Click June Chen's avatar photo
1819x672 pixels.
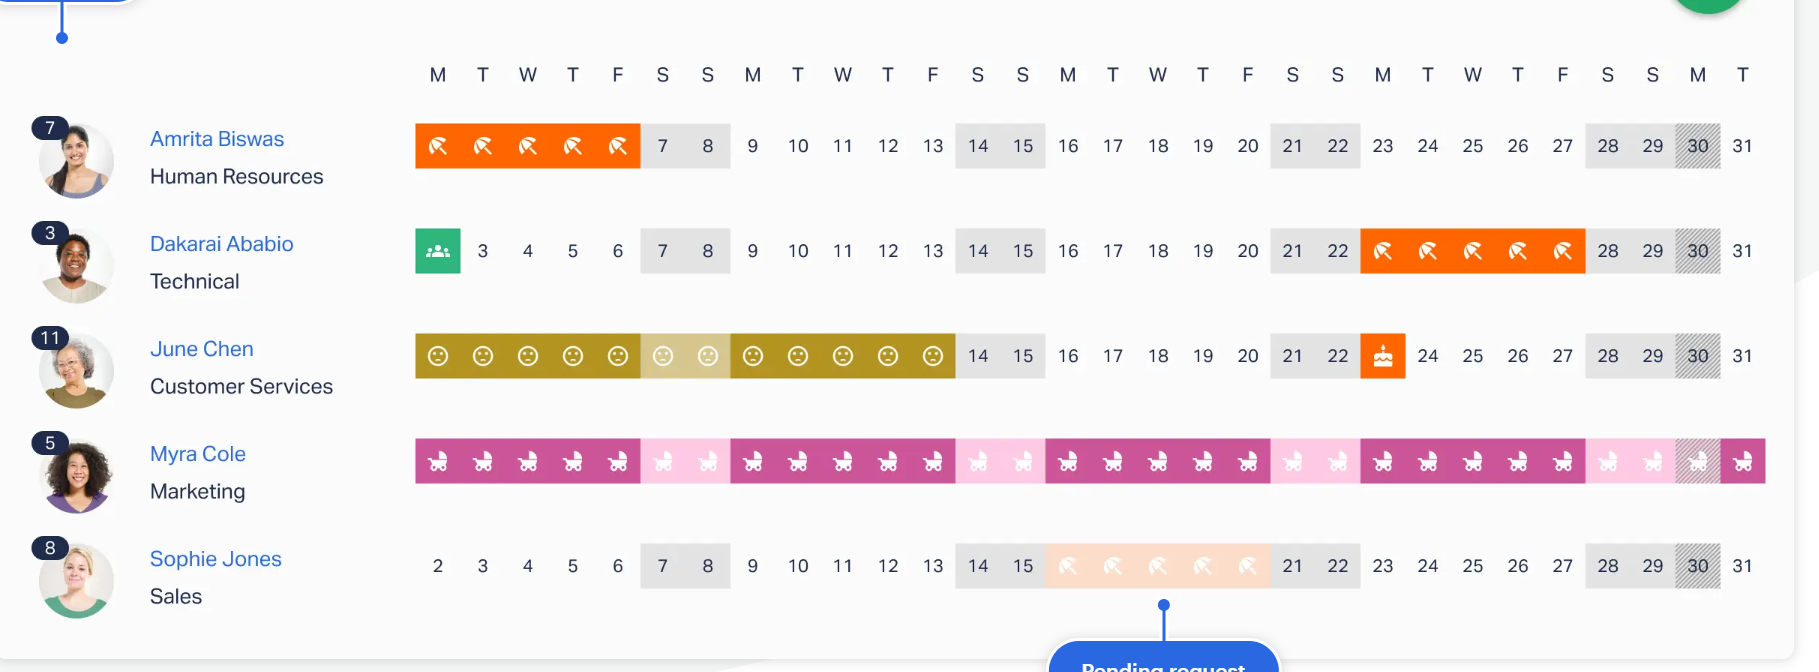pyautogui.click(x=77, y=371)
